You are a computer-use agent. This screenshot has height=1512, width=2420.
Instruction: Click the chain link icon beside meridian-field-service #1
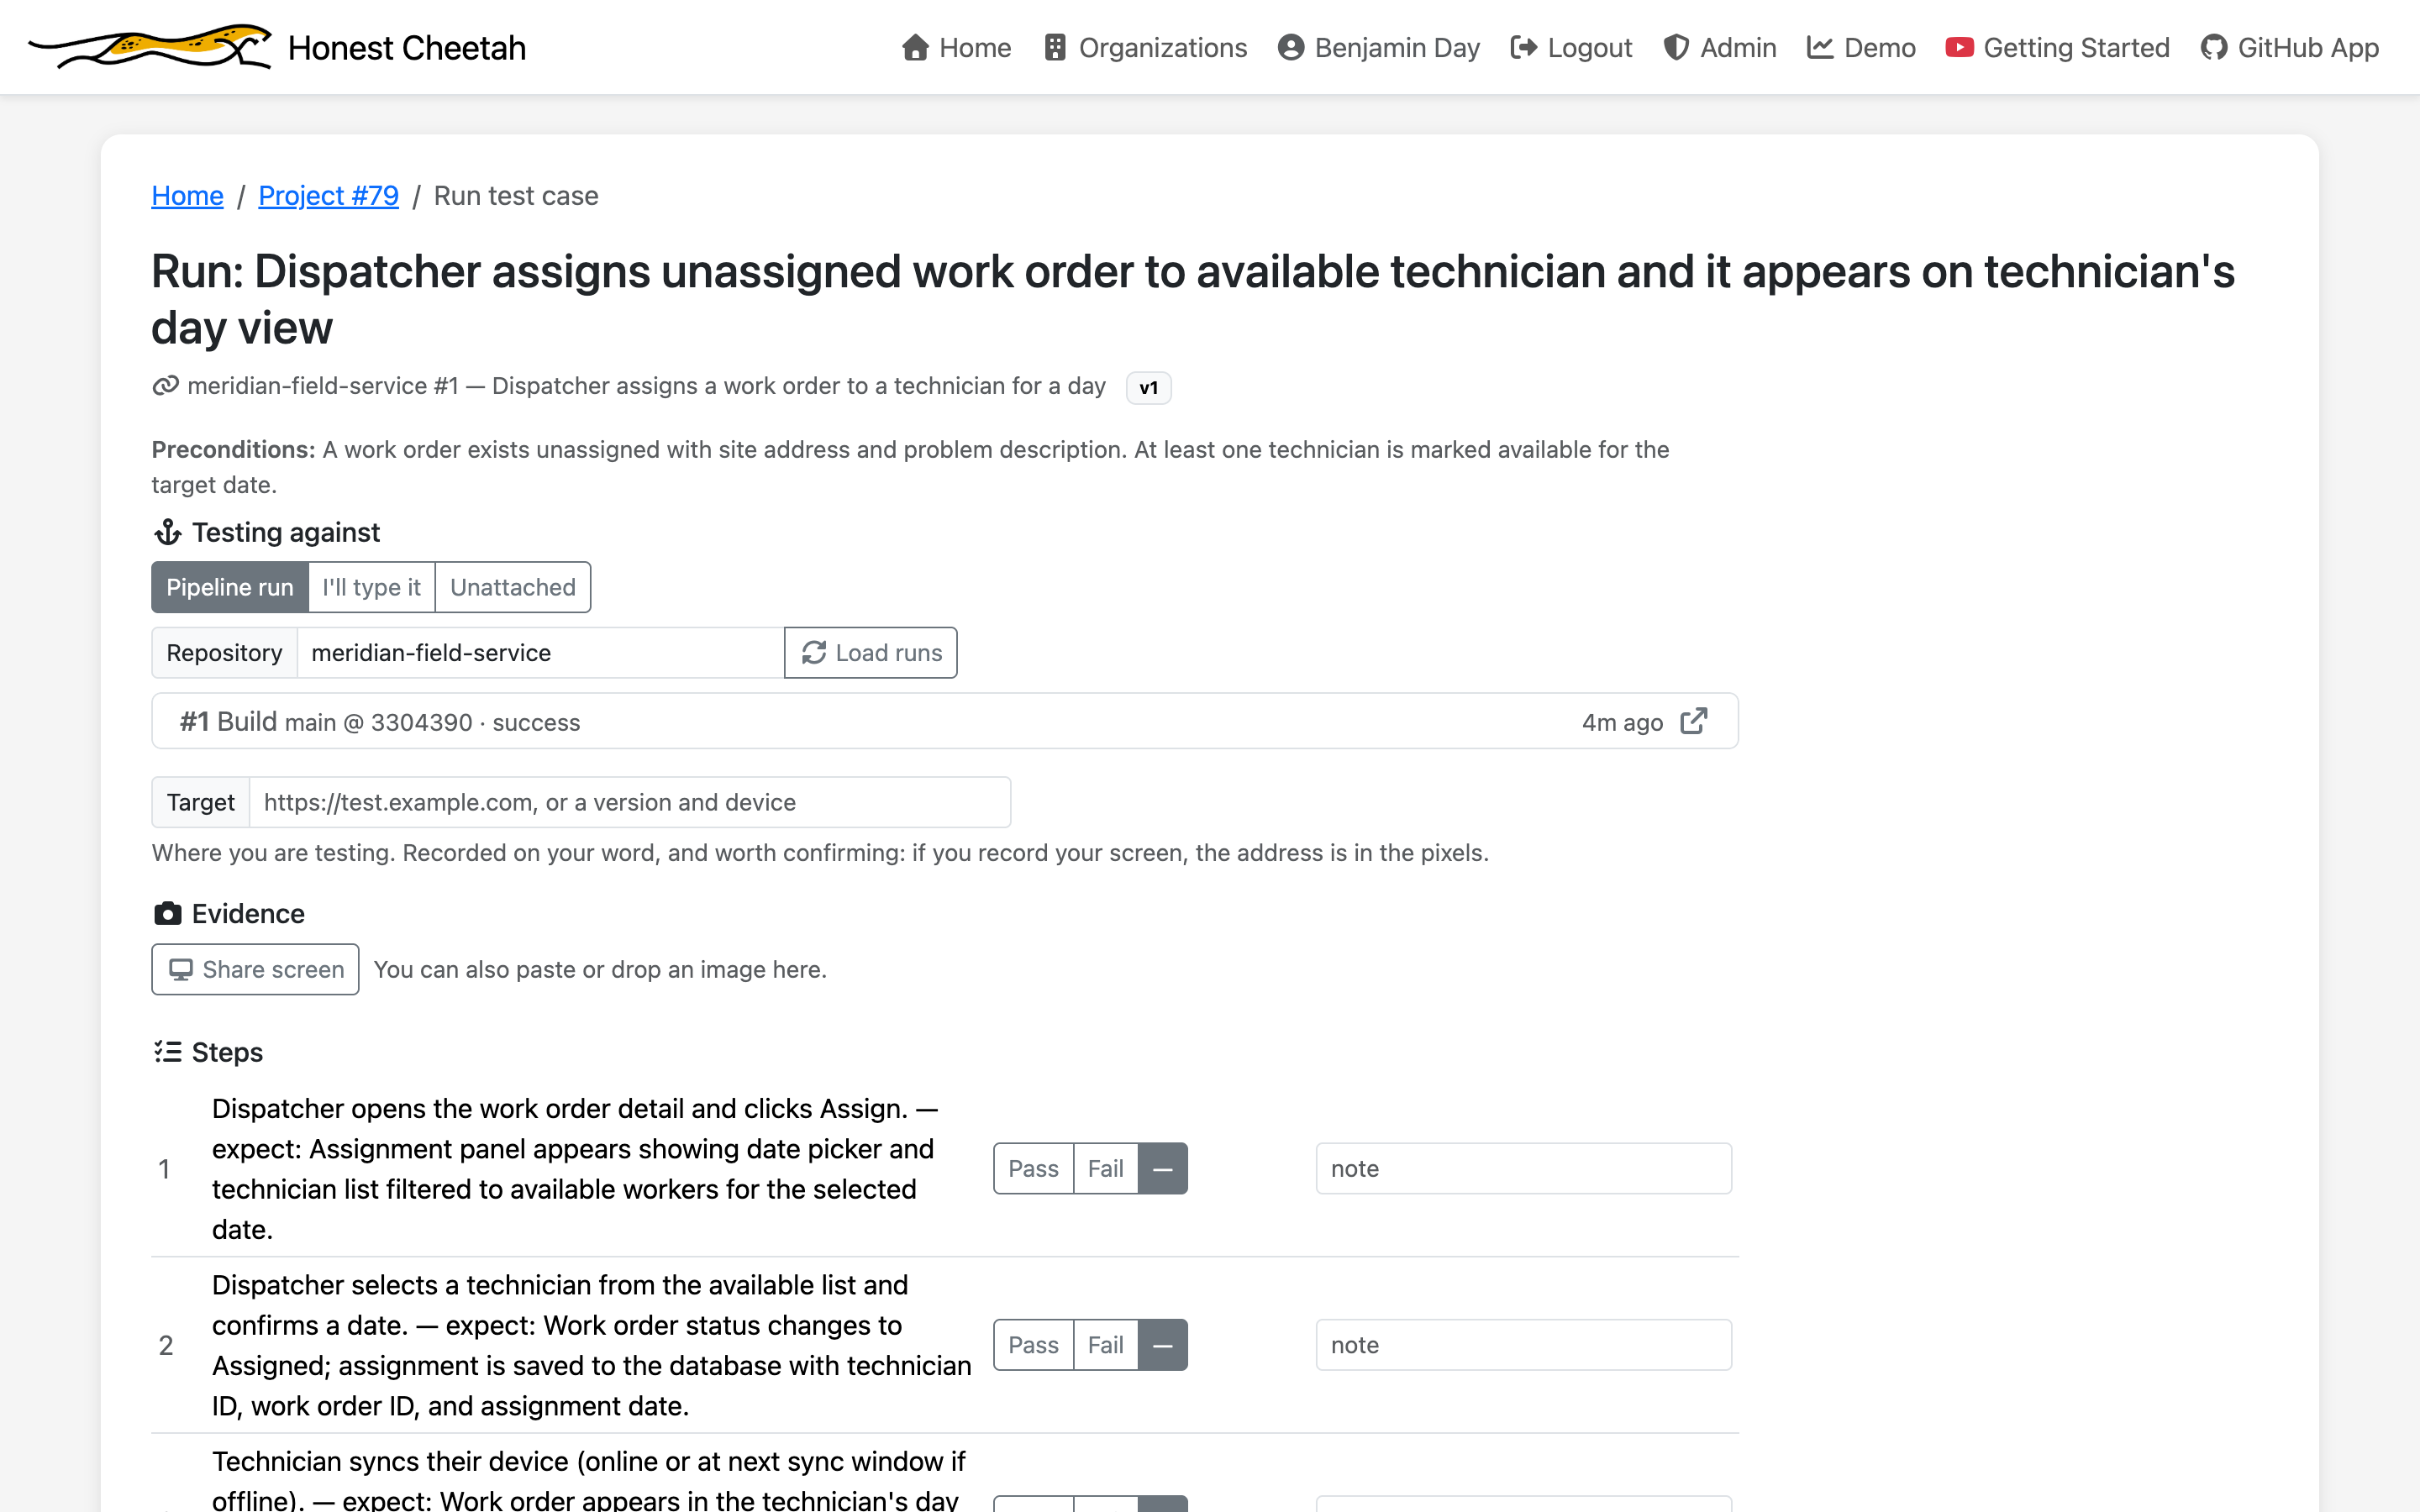click(x=165, y=386)
